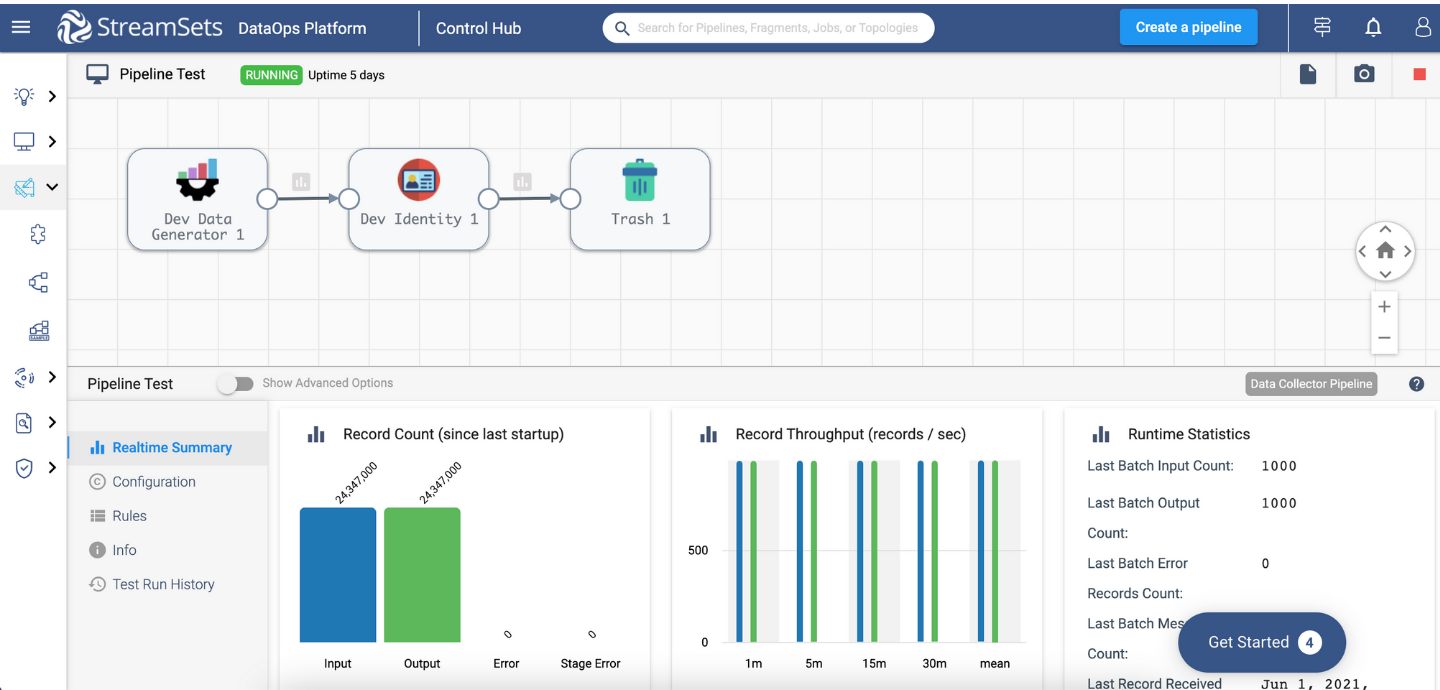The width and height of the screenshot is (1440, 690).
Task: Expand the lightbulb sidebar section
Action: click(33, 96)
